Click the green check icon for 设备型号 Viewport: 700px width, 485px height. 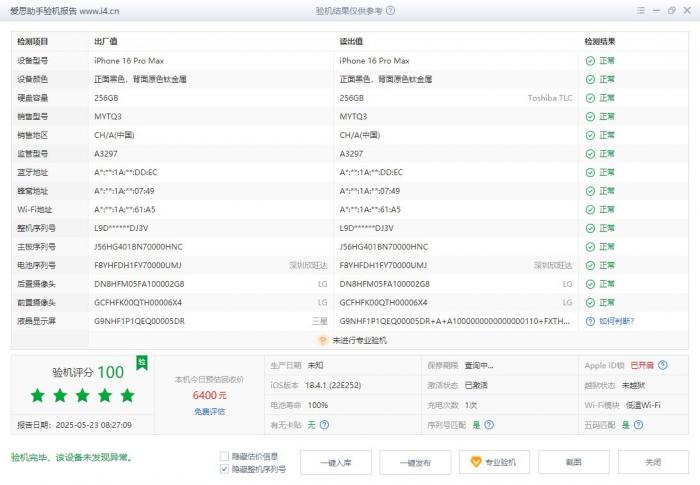590,61
